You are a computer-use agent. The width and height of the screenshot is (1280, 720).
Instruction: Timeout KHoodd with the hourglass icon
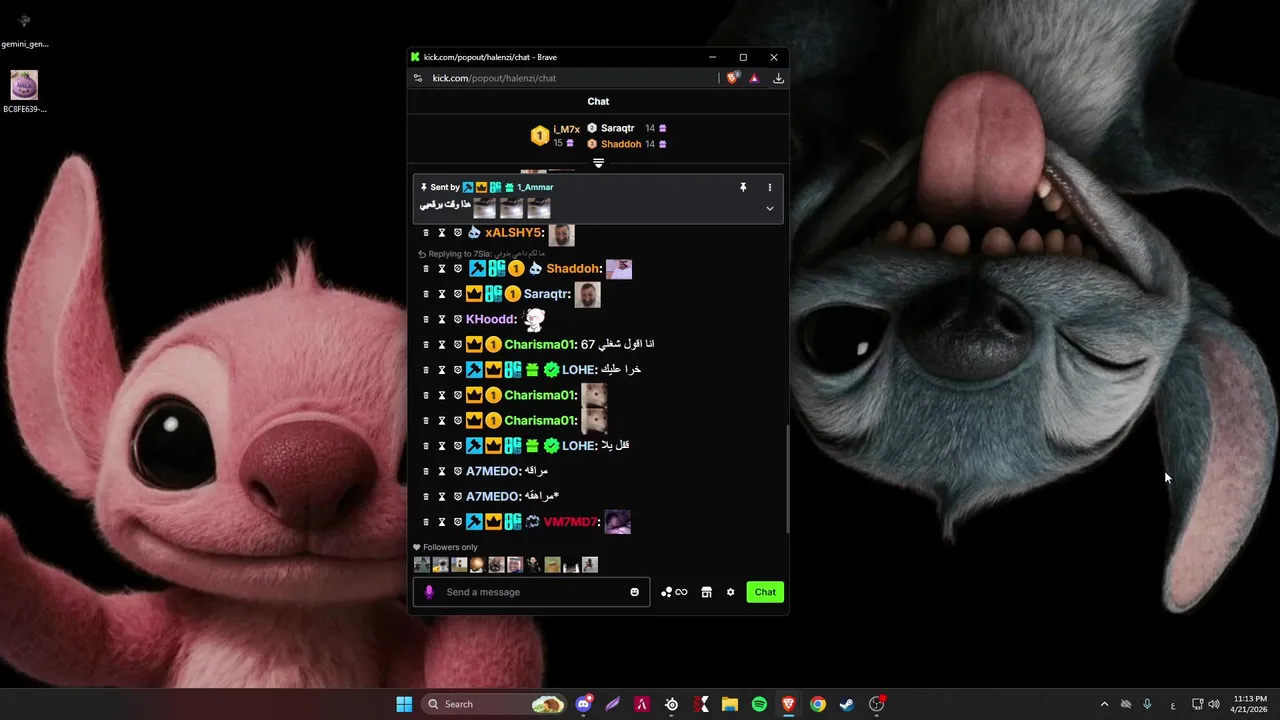pyautogui.click(x=442, y=319)
